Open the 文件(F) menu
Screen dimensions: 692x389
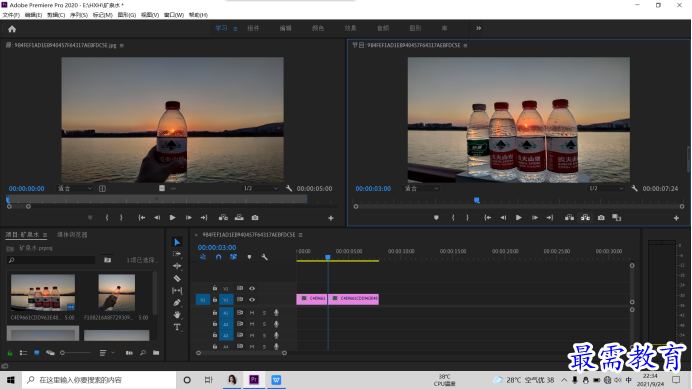pos(11,15)
